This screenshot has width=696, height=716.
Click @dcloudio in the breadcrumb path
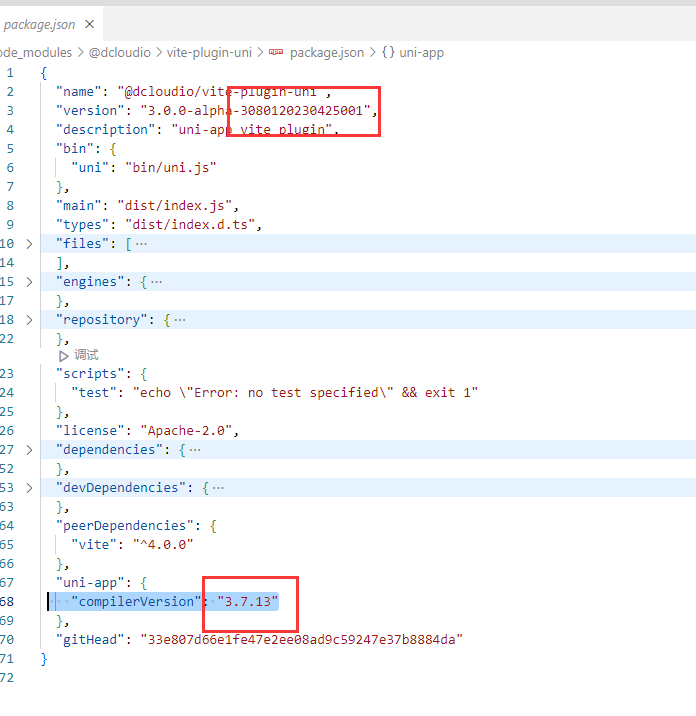click(120, 53)
